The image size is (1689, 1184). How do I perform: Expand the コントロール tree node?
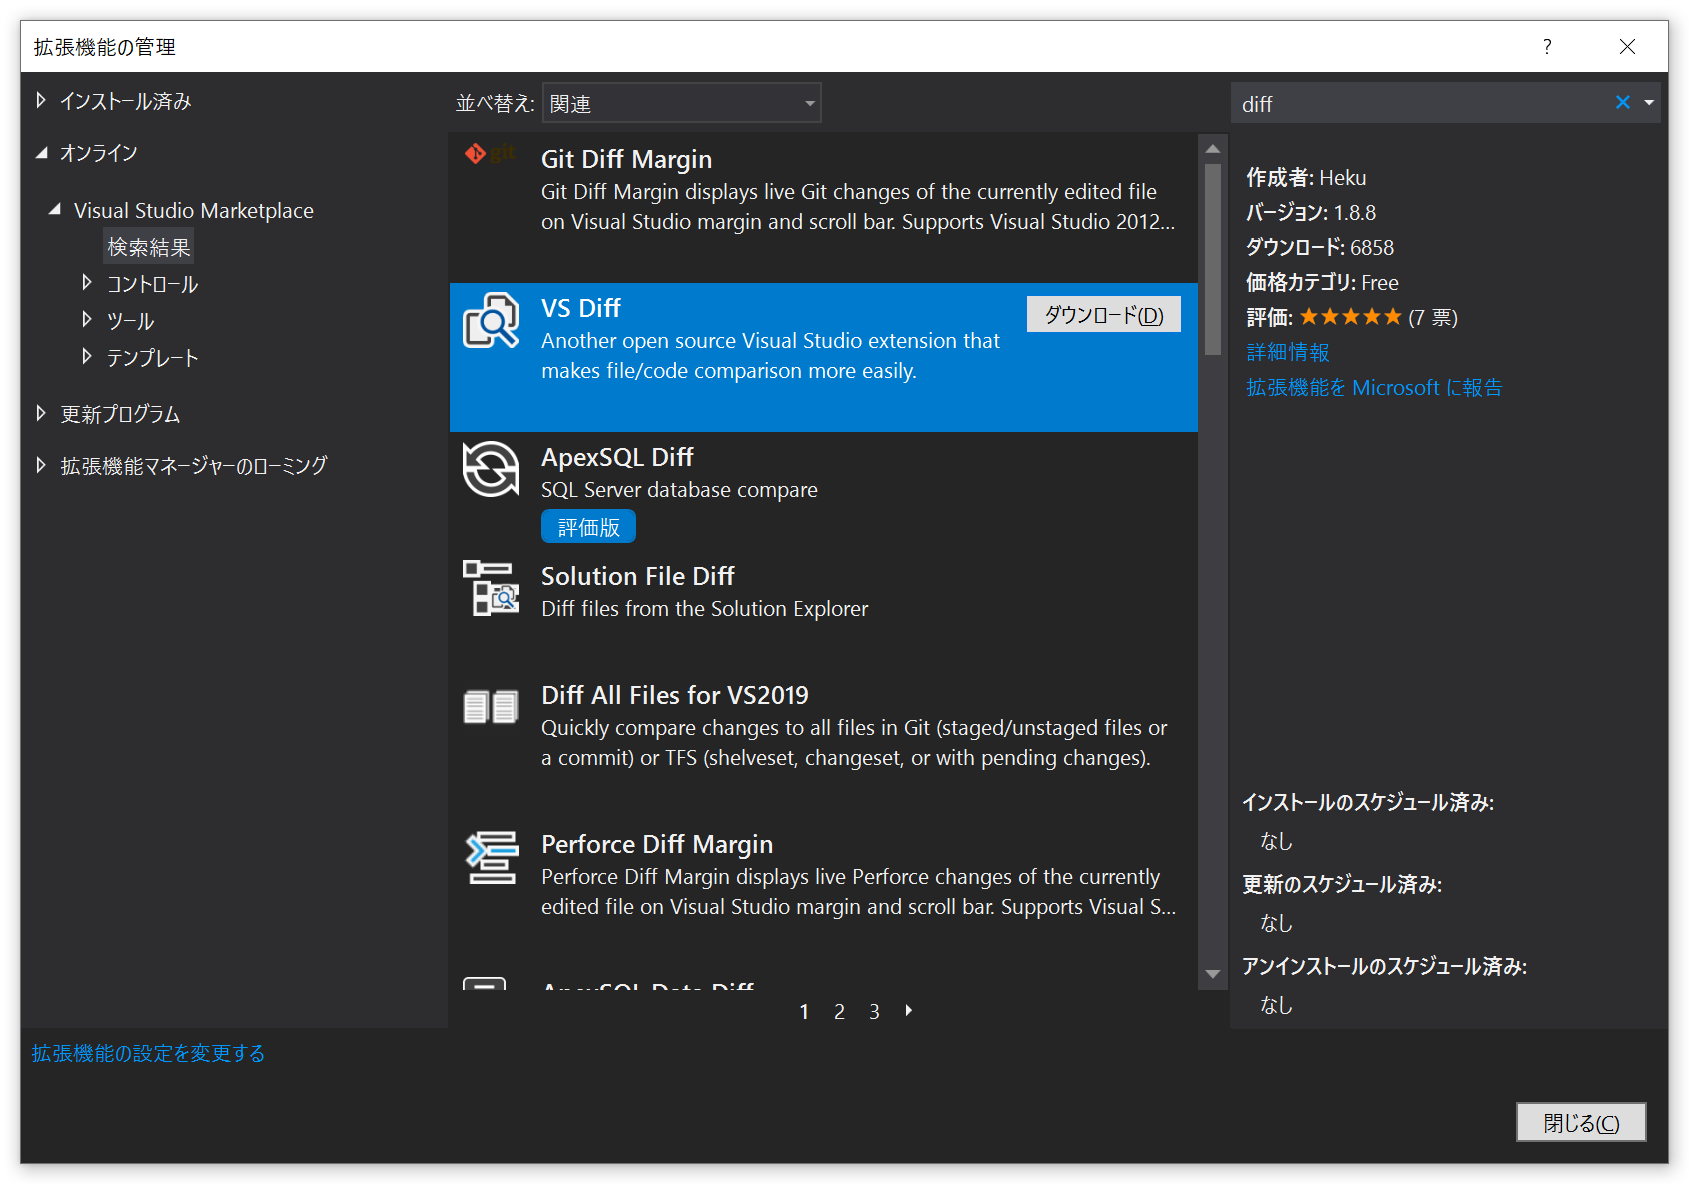click(88, 283)
